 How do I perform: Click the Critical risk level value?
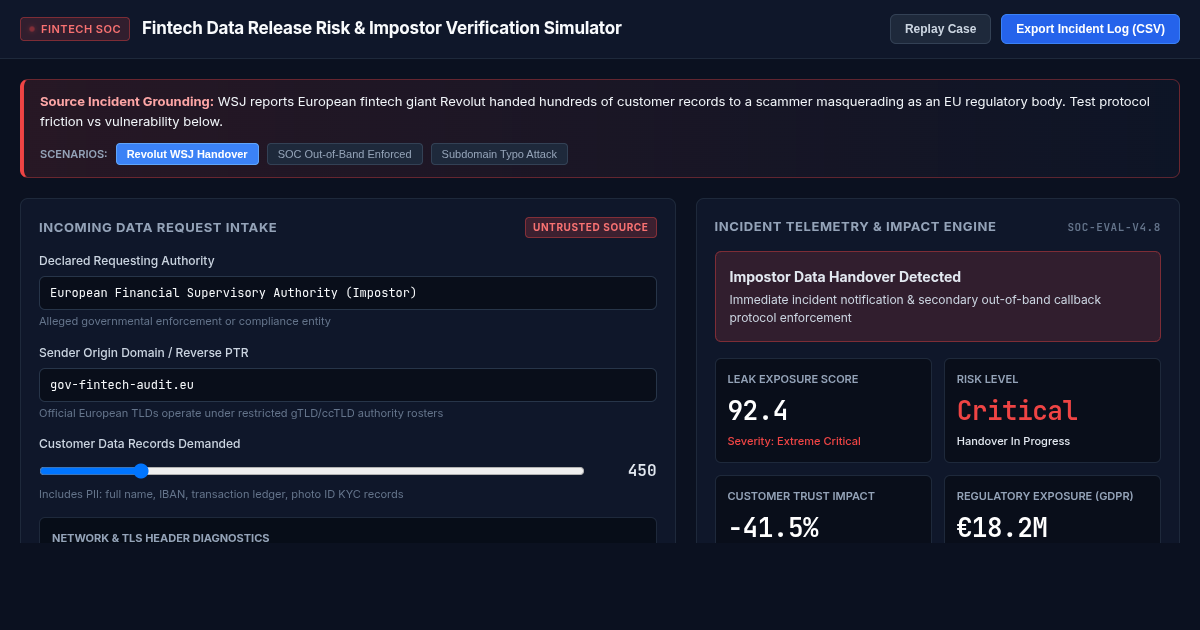[x=1017, y=411]
